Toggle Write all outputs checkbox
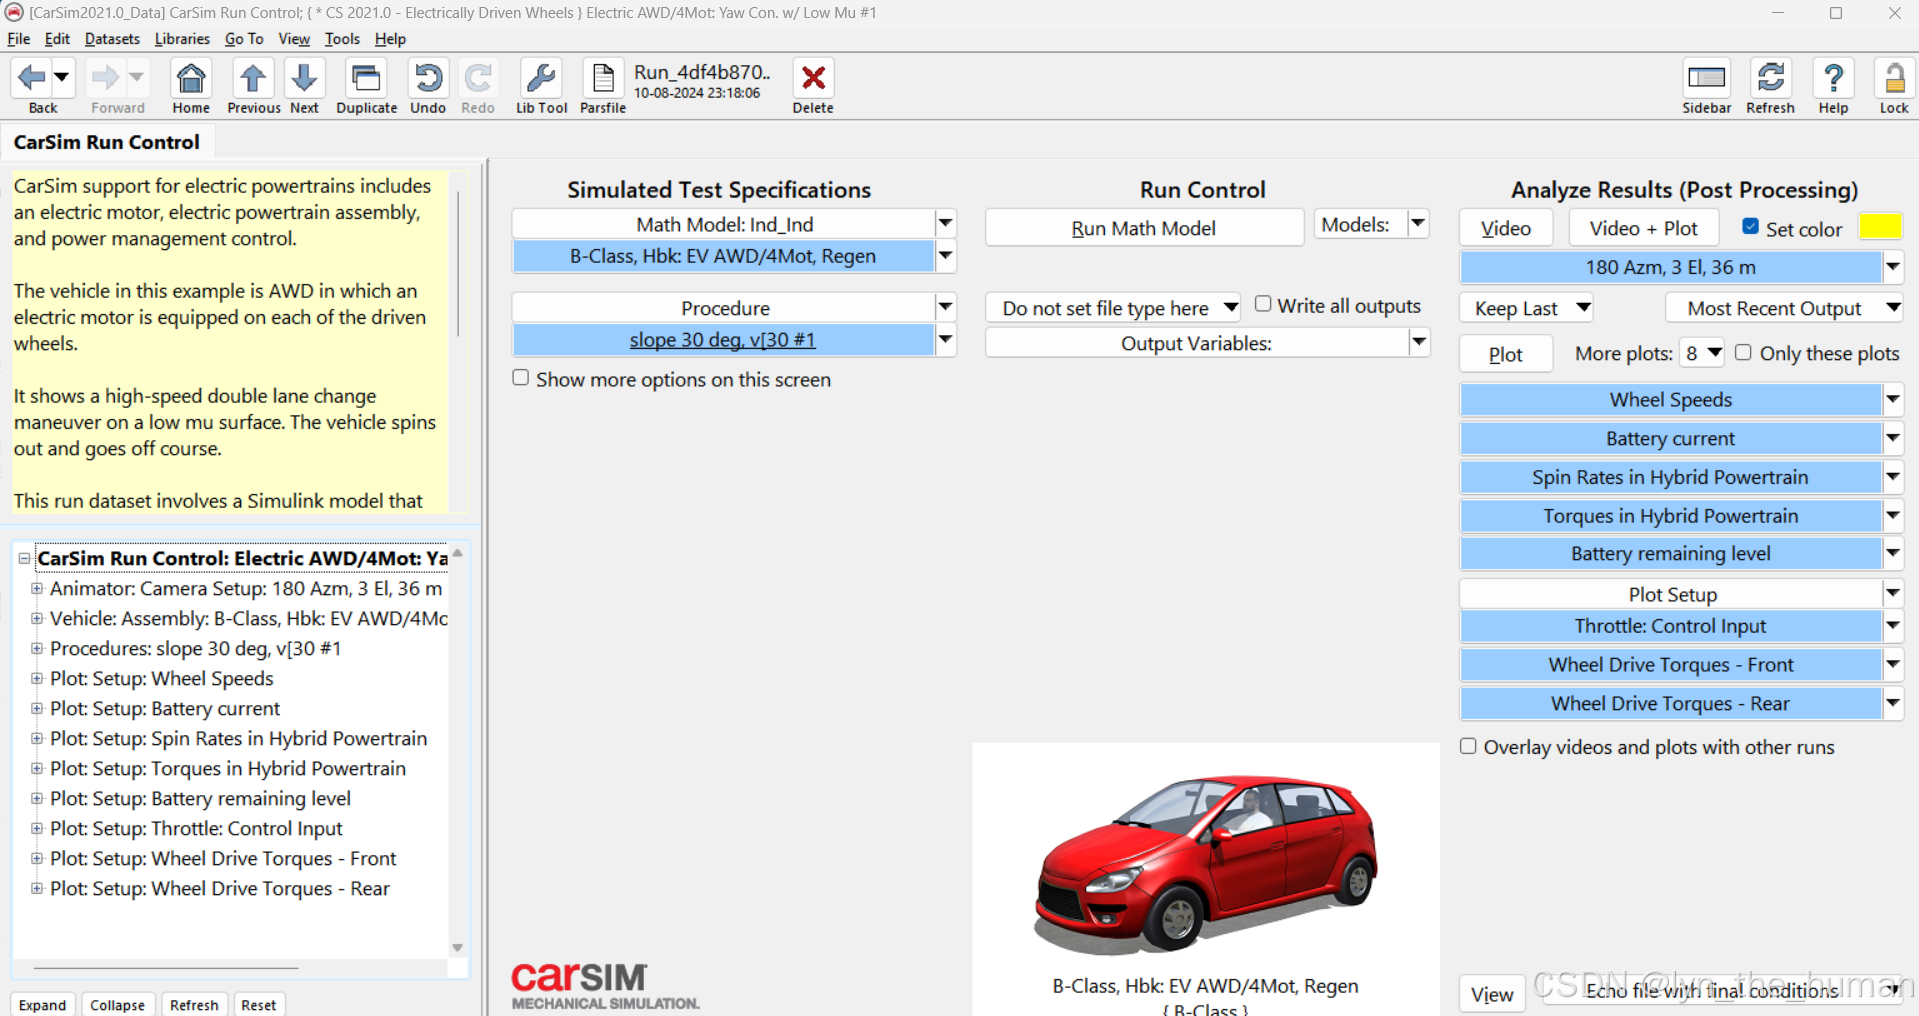 click(1263, 304)
